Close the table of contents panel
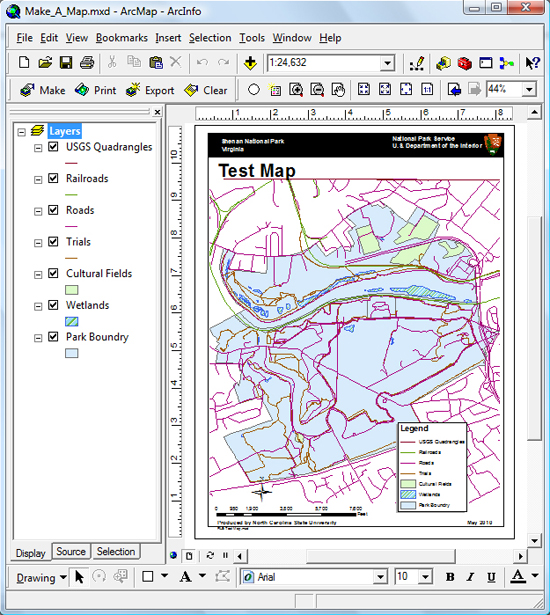This screenshot has height=615, width=550. (x=157, y=112)
